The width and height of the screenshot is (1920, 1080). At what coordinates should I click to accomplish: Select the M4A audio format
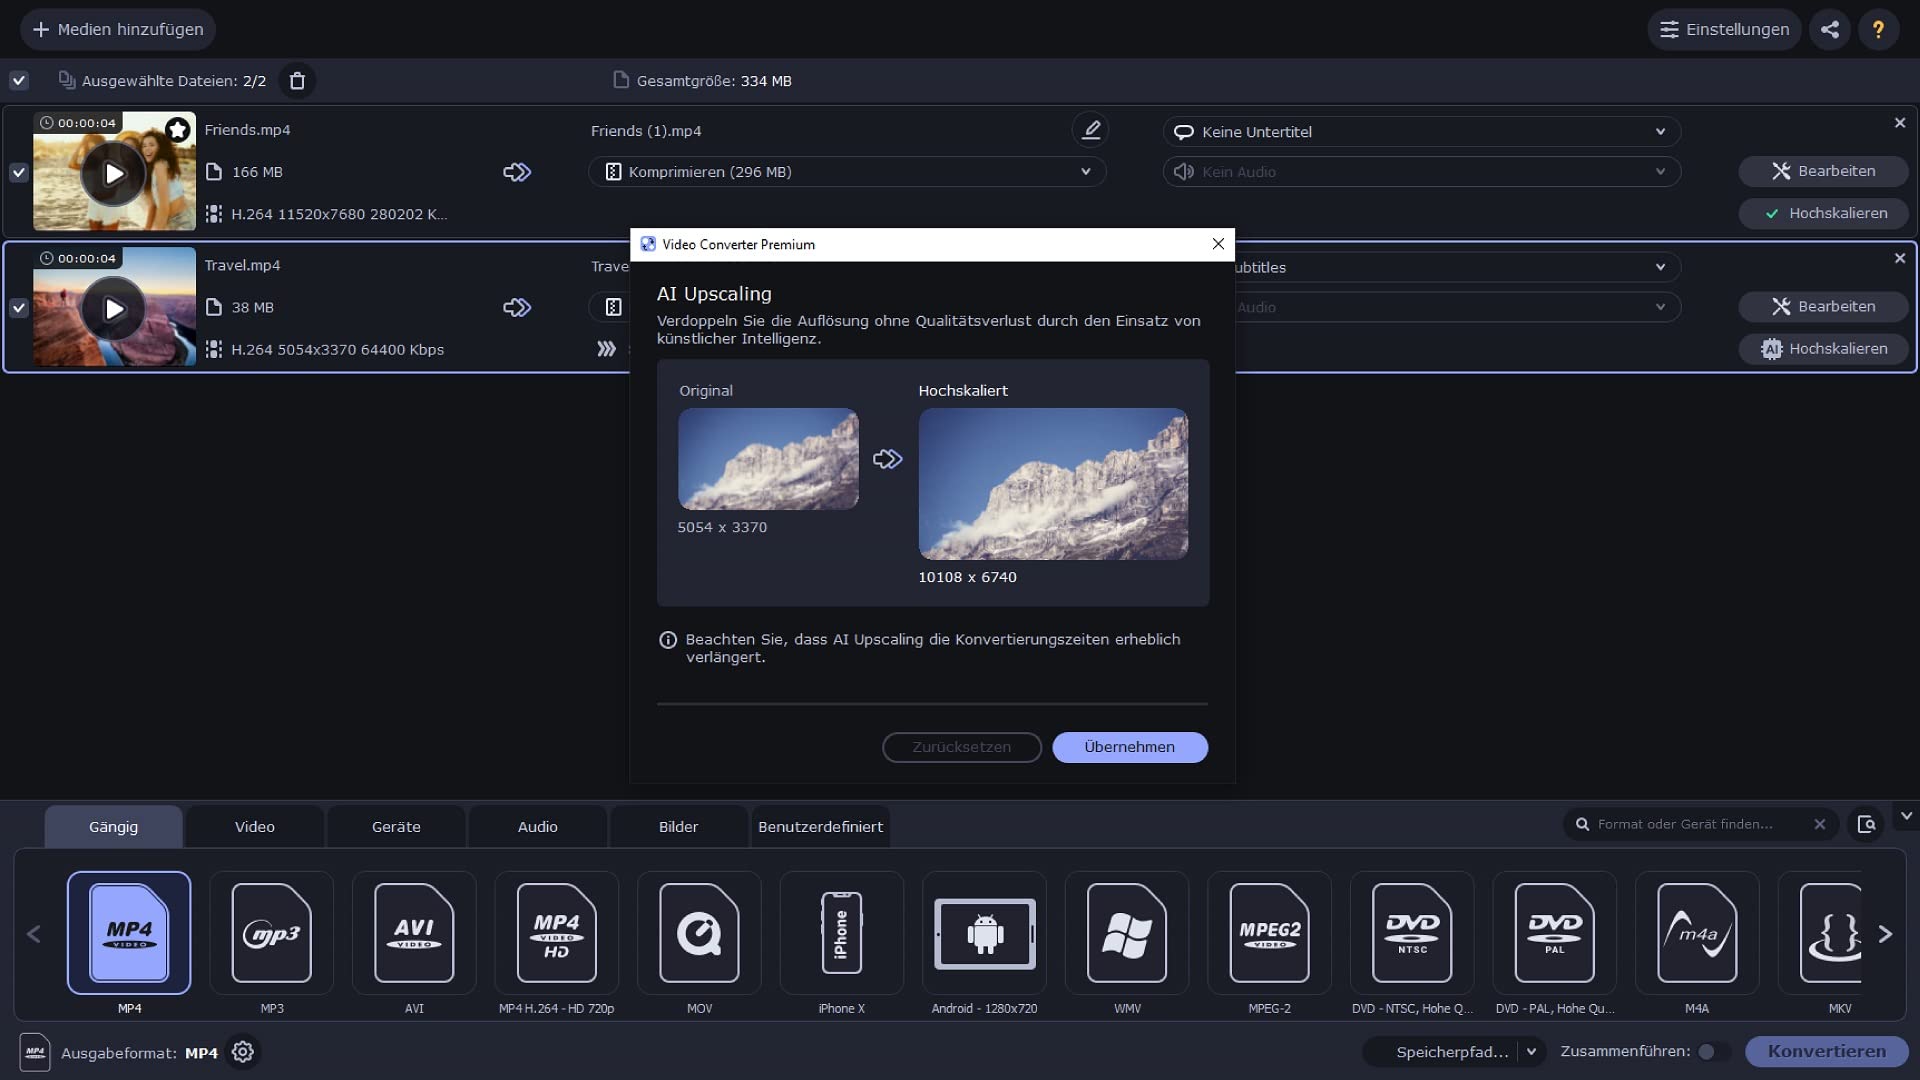1697,933
